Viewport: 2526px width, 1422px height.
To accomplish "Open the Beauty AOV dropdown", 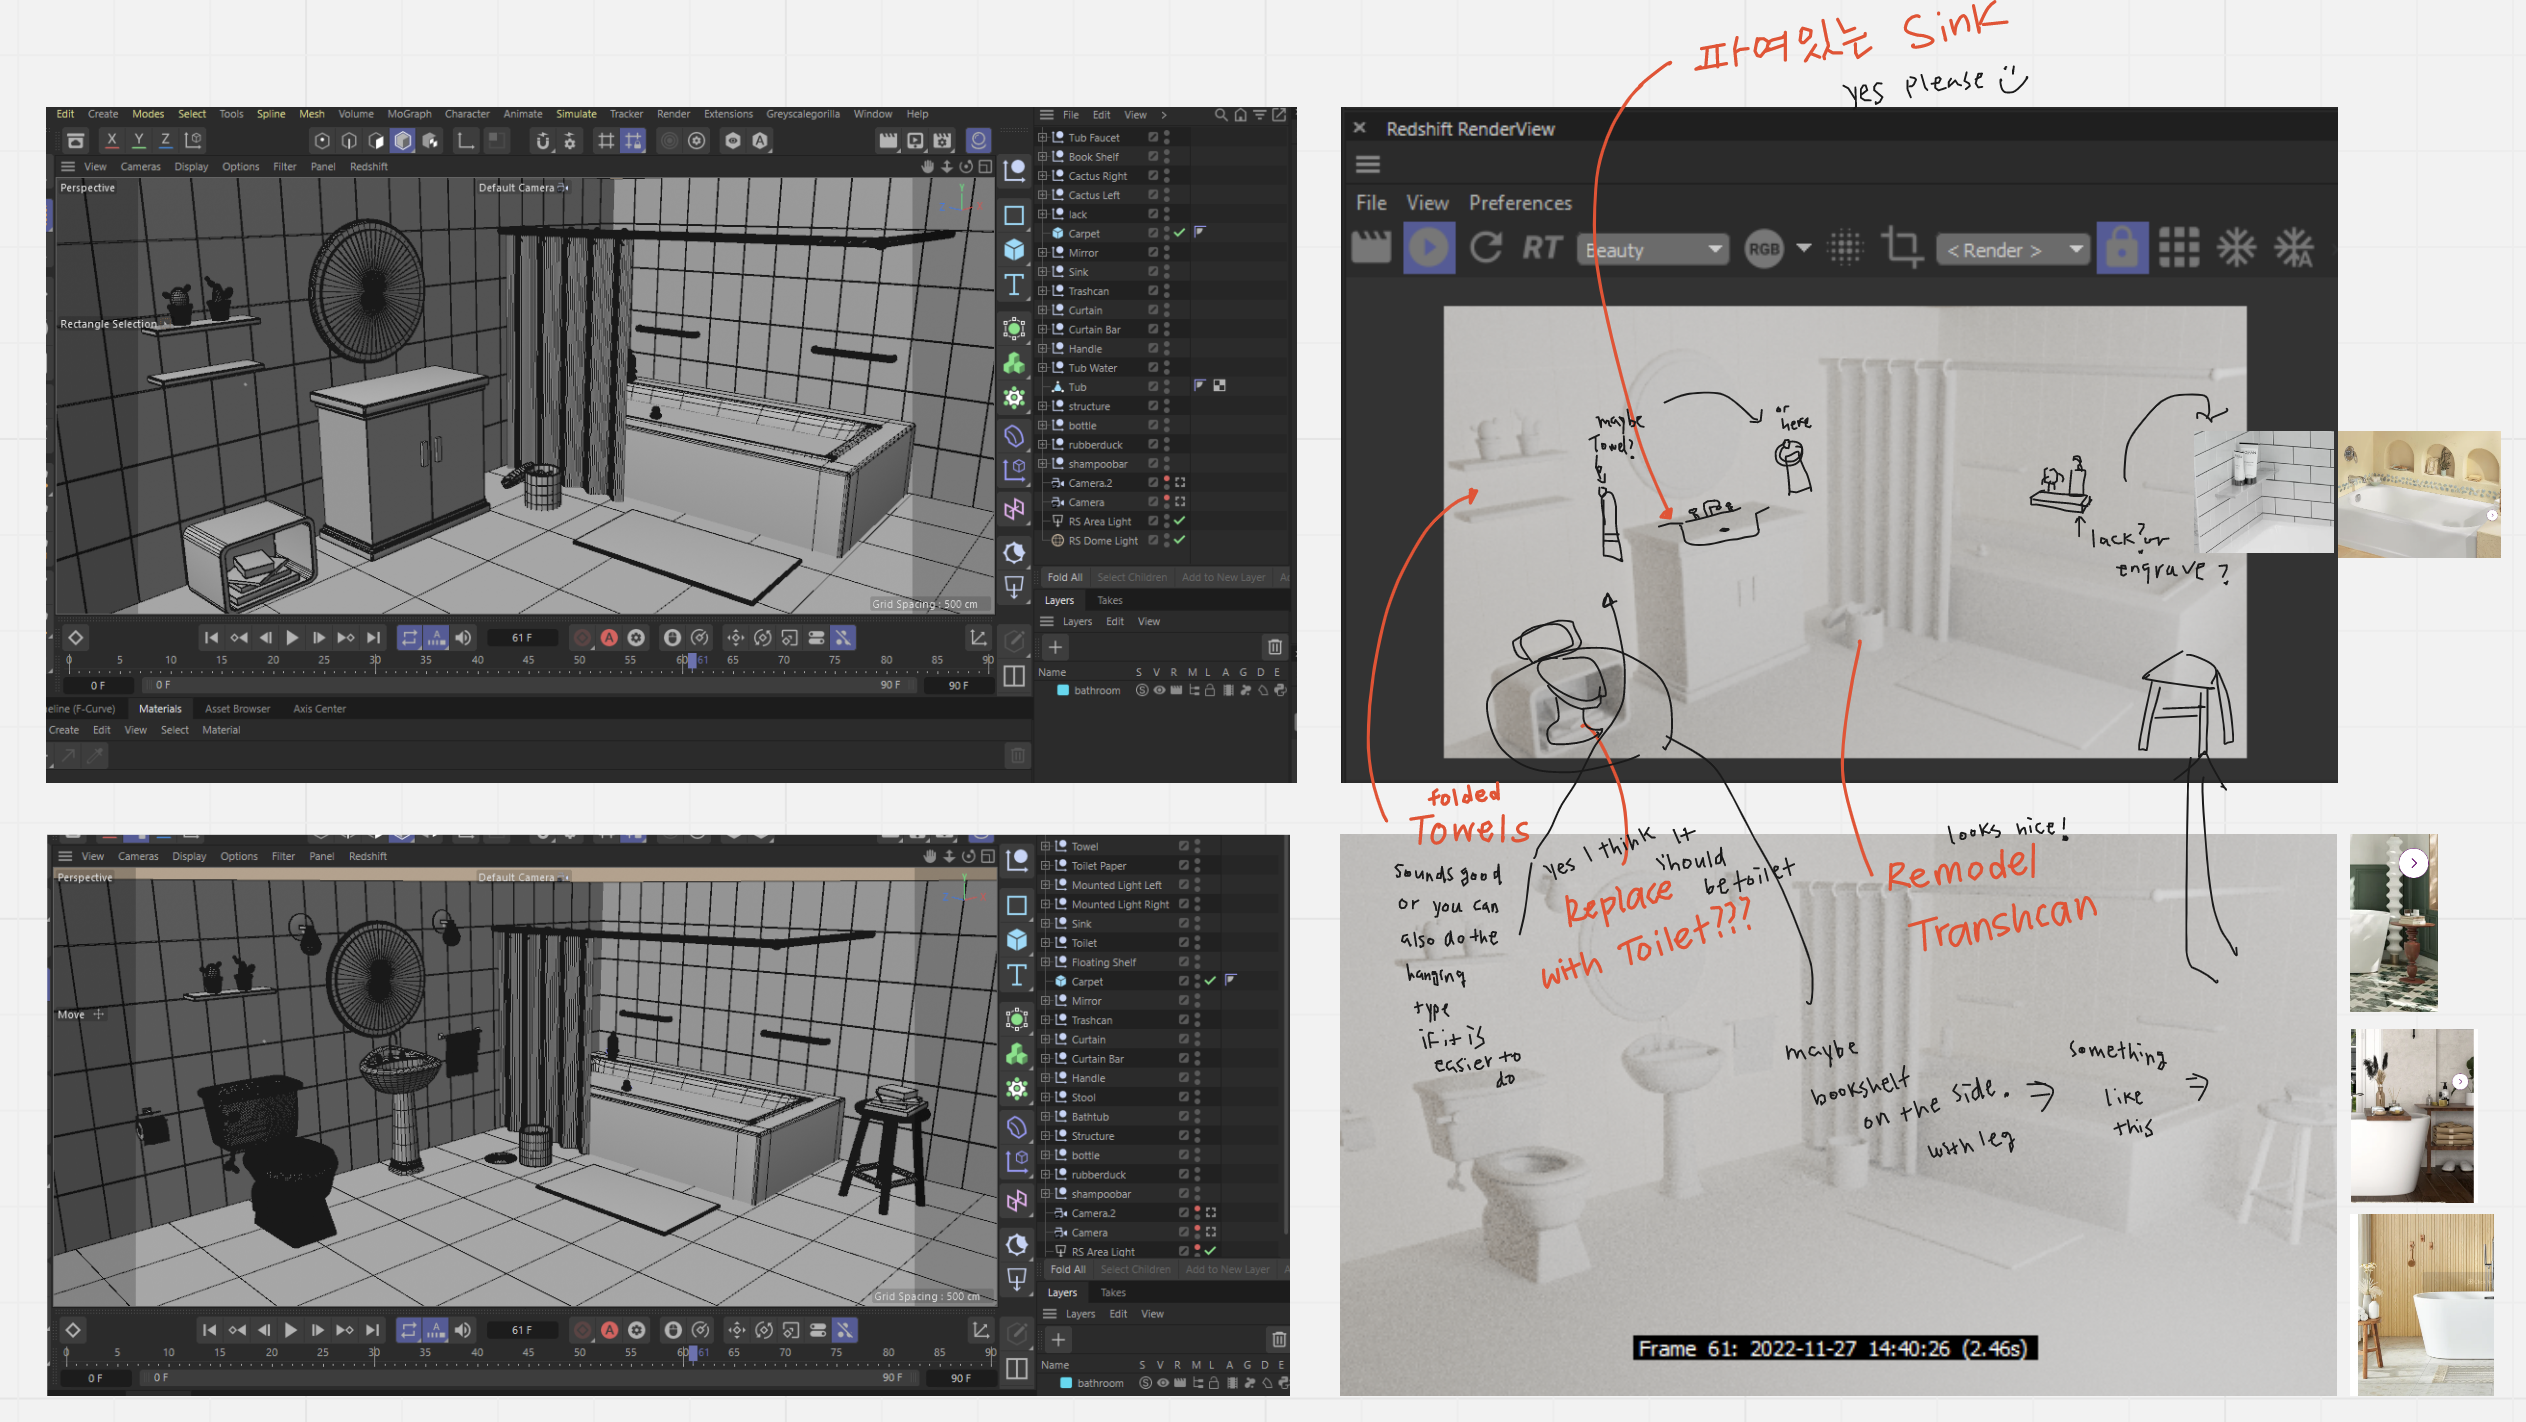I will [x=1653, y=249].
